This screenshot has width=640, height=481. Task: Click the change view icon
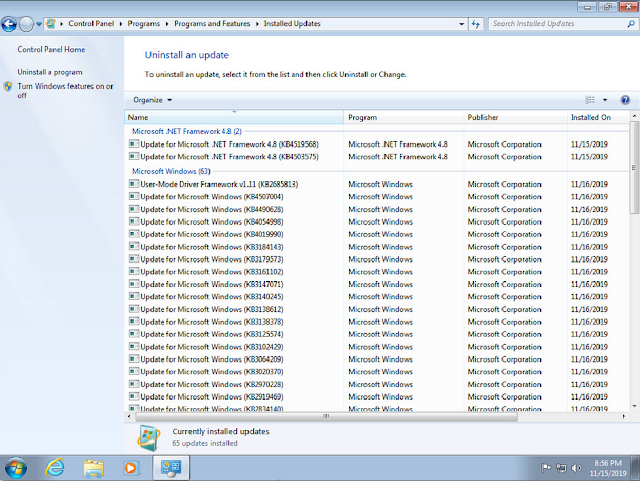point(590,100)
